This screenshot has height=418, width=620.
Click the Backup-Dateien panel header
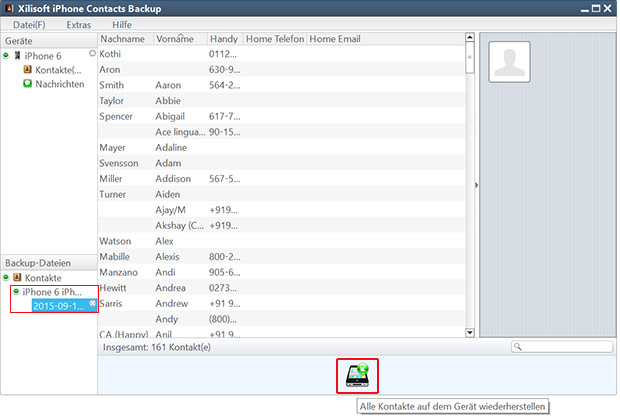(49, 263)
